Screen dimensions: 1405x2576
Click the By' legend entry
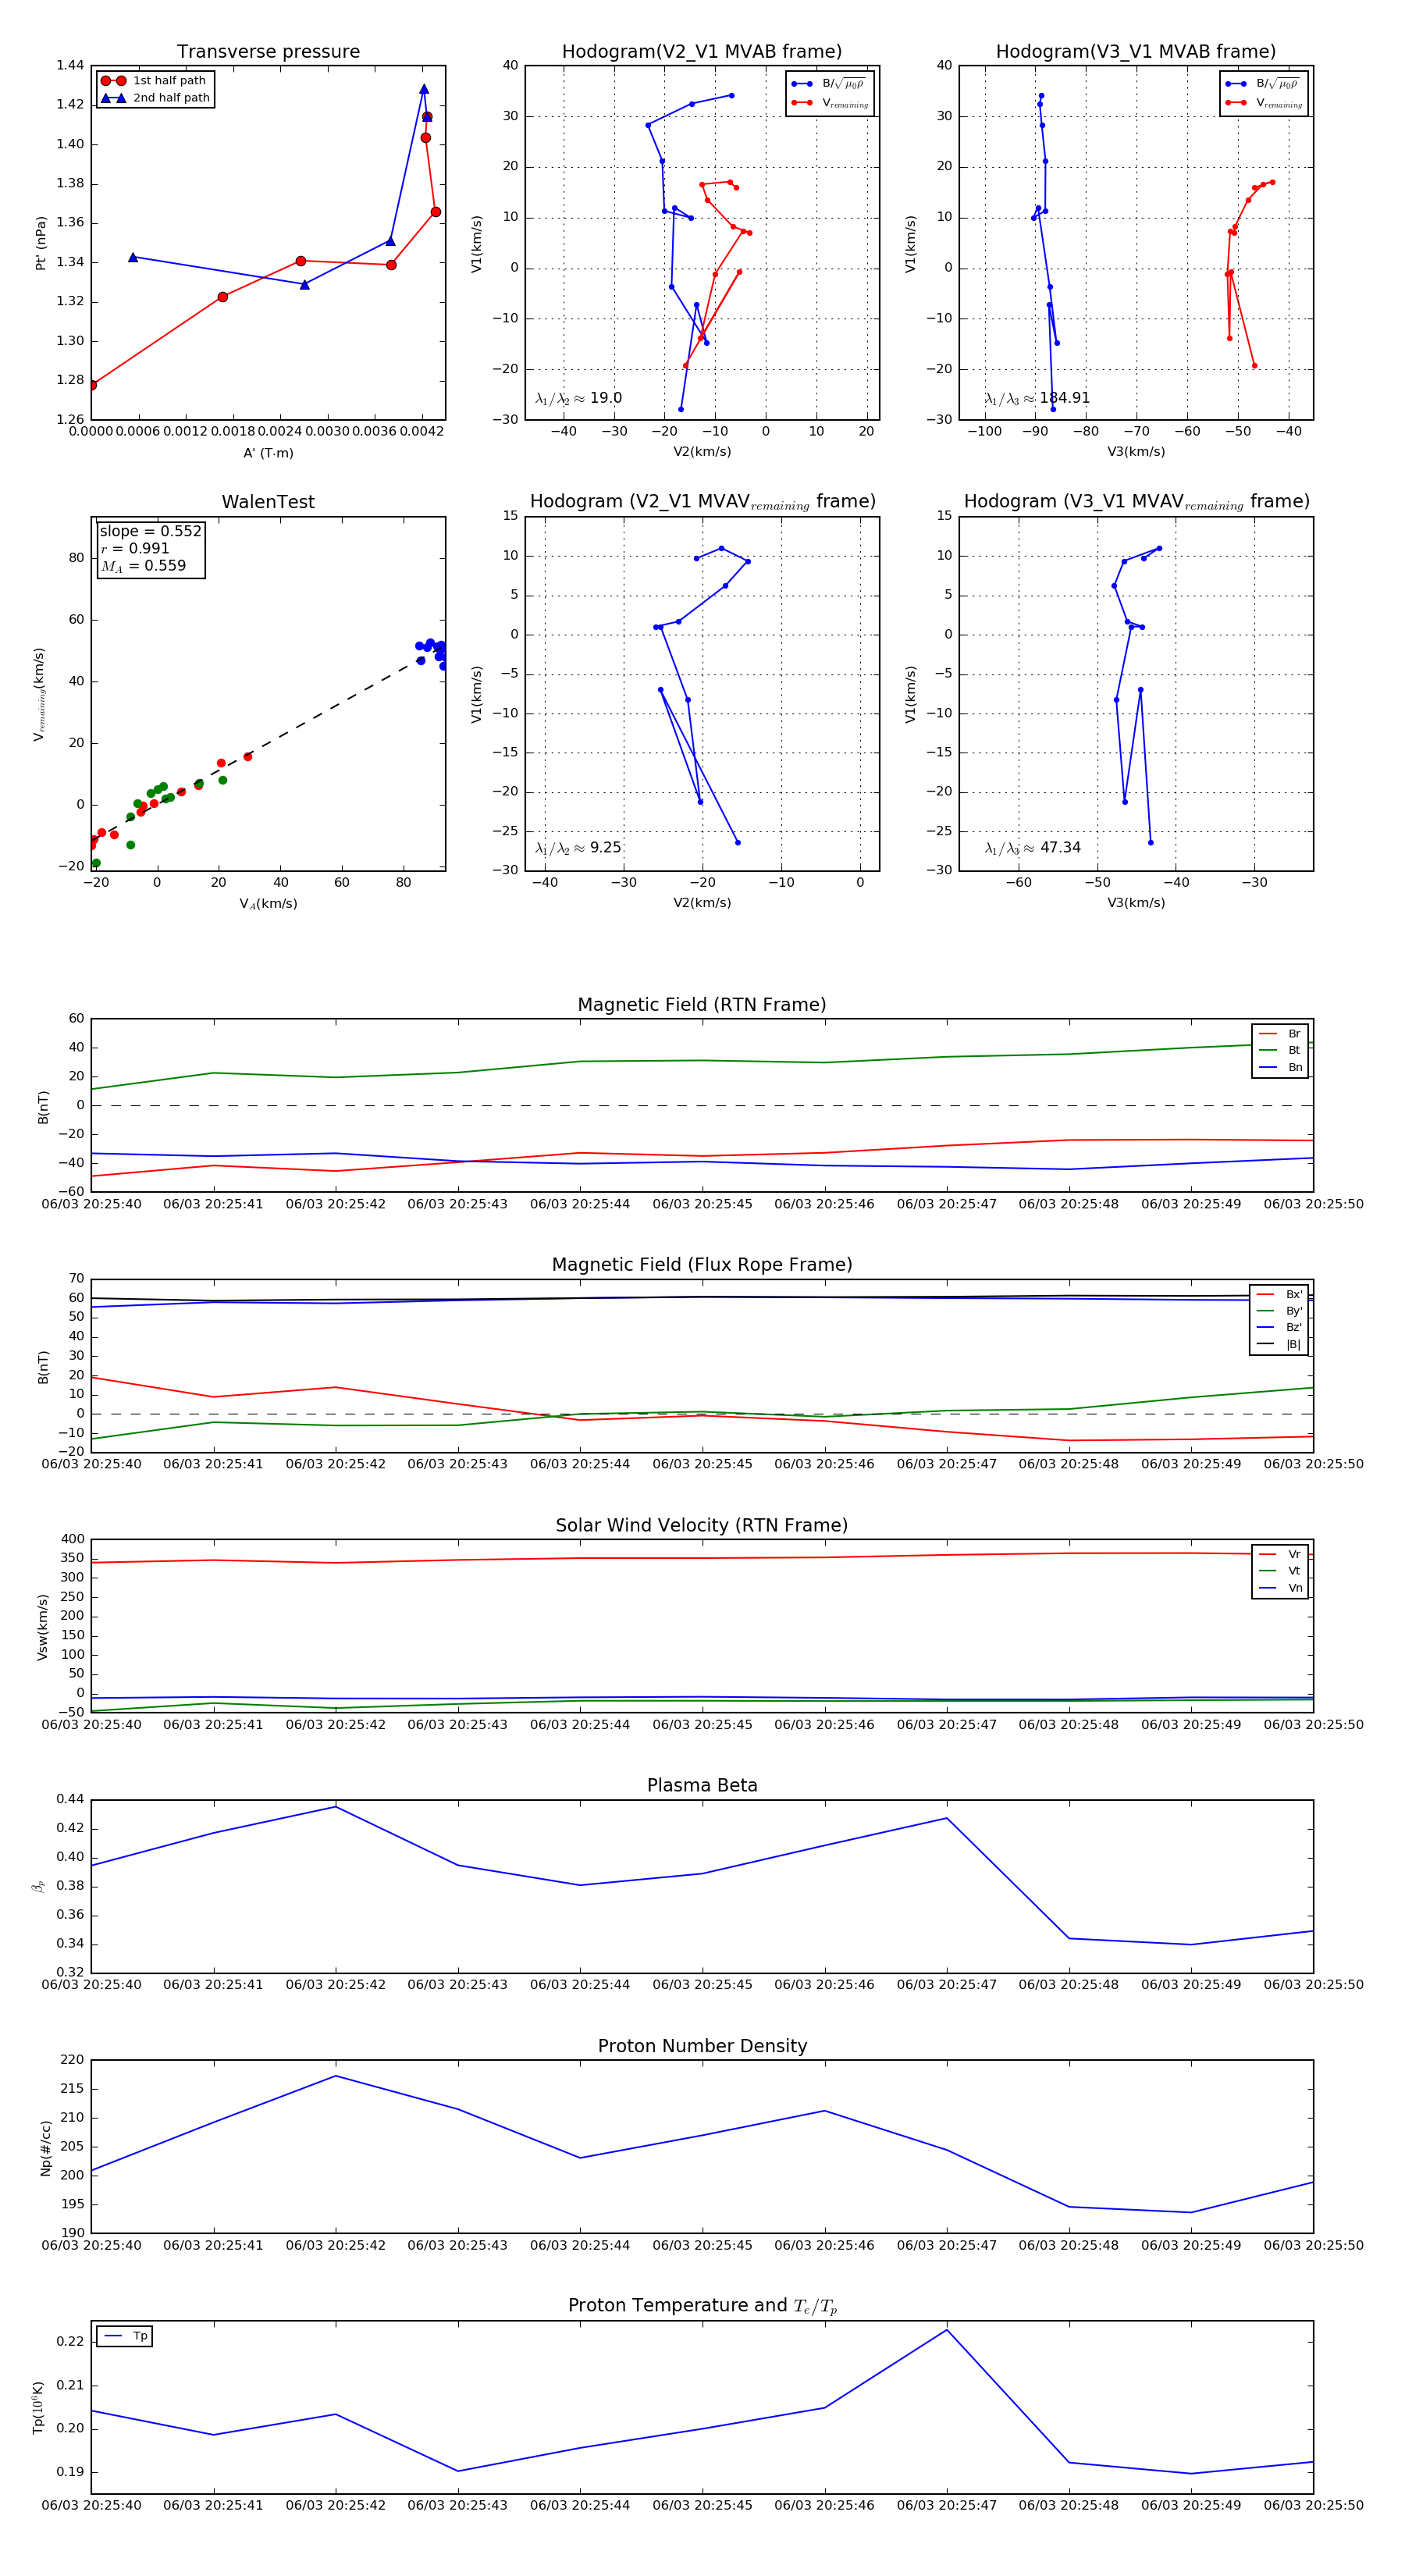1279,1311
